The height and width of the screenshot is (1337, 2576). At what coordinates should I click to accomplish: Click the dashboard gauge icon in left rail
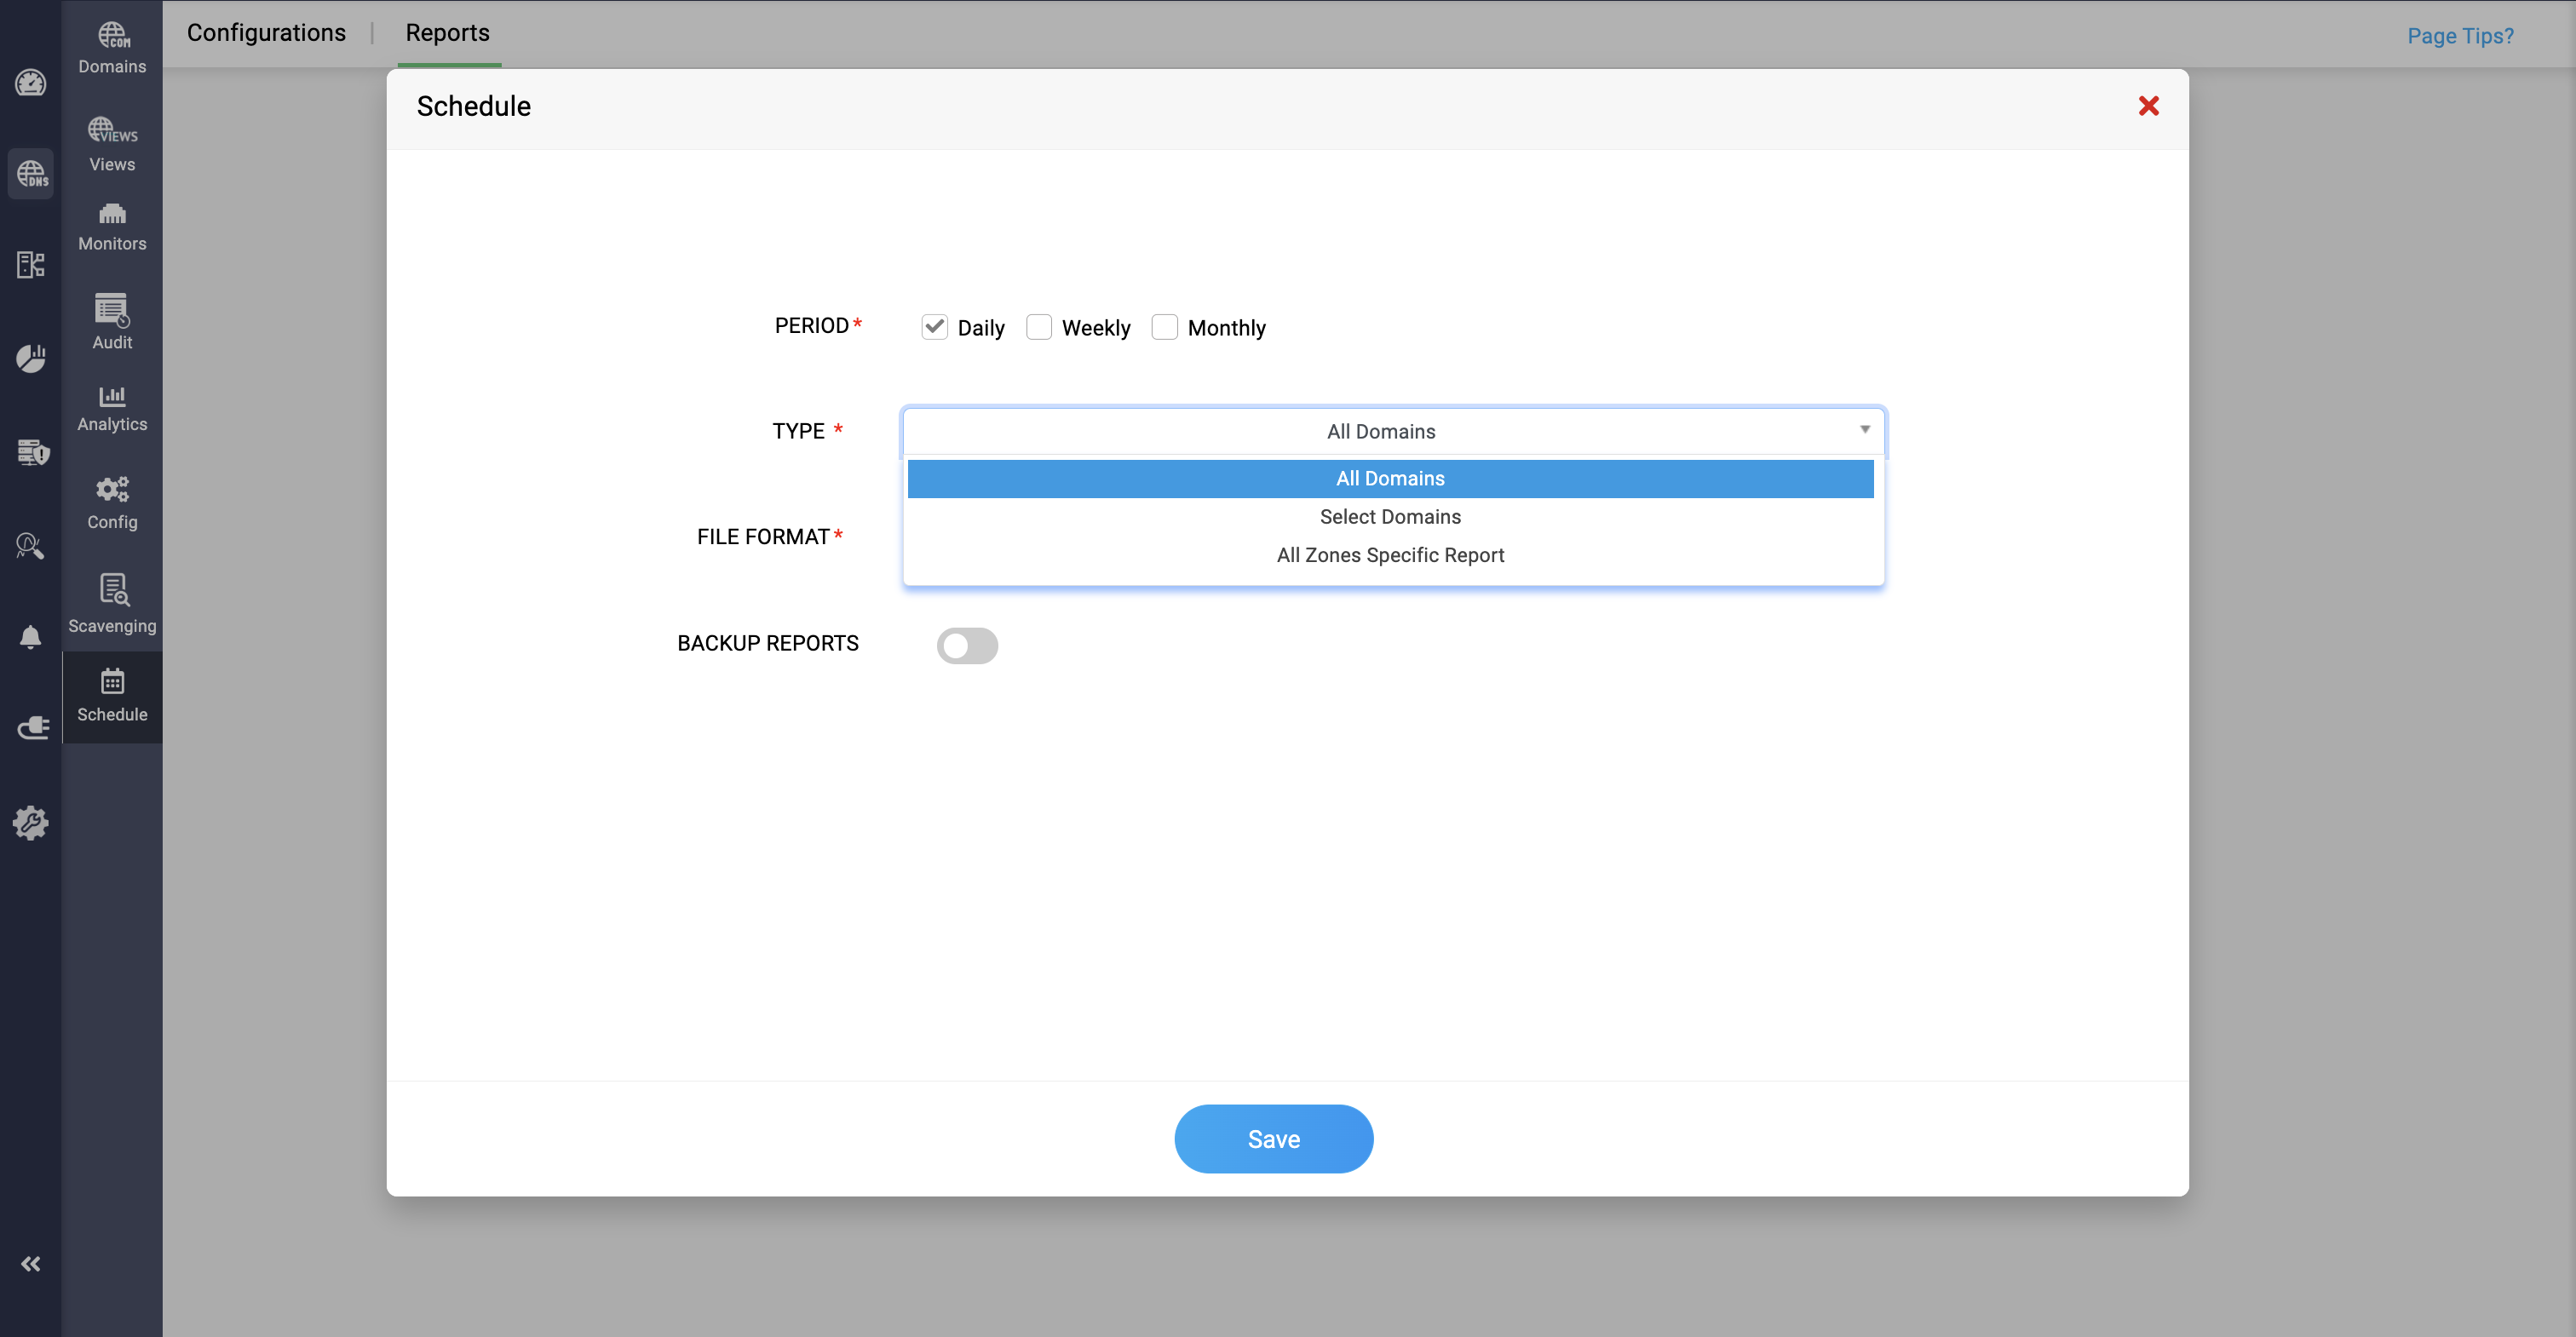(31, 83)
